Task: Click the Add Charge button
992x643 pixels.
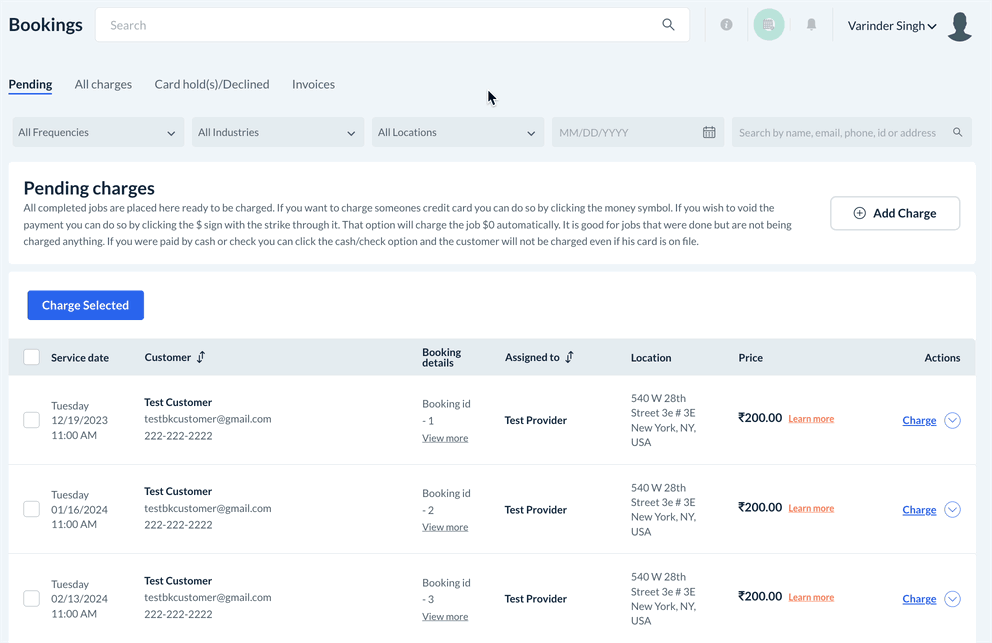Action: [x=895, y=213]
